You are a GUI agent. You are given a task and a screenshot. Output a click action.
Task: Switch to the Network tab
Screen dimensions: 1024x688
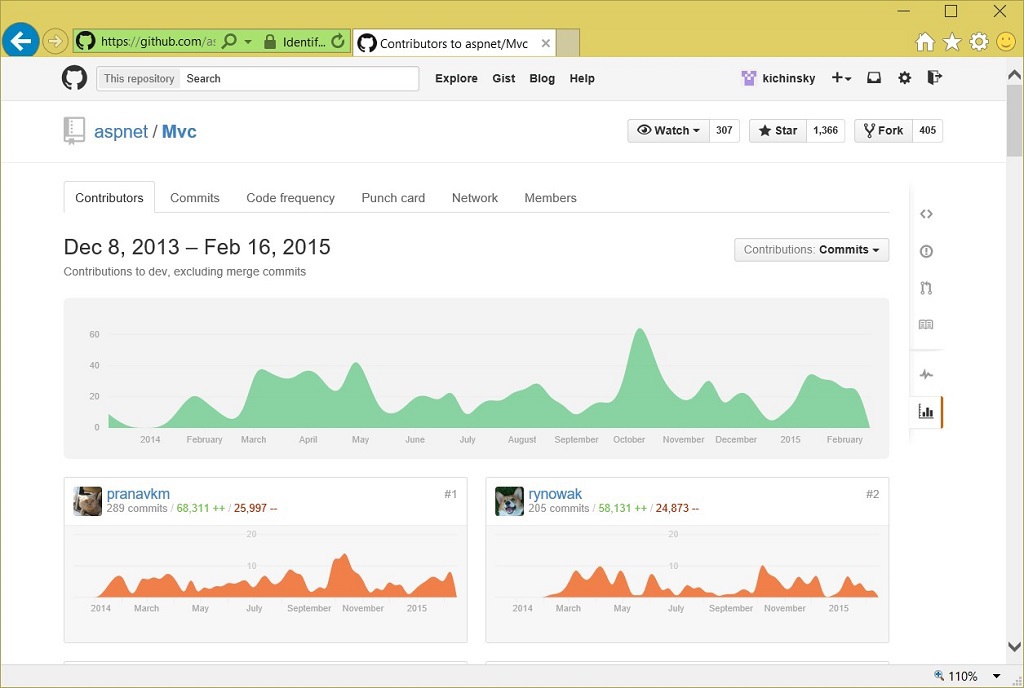tap(475, 198)
